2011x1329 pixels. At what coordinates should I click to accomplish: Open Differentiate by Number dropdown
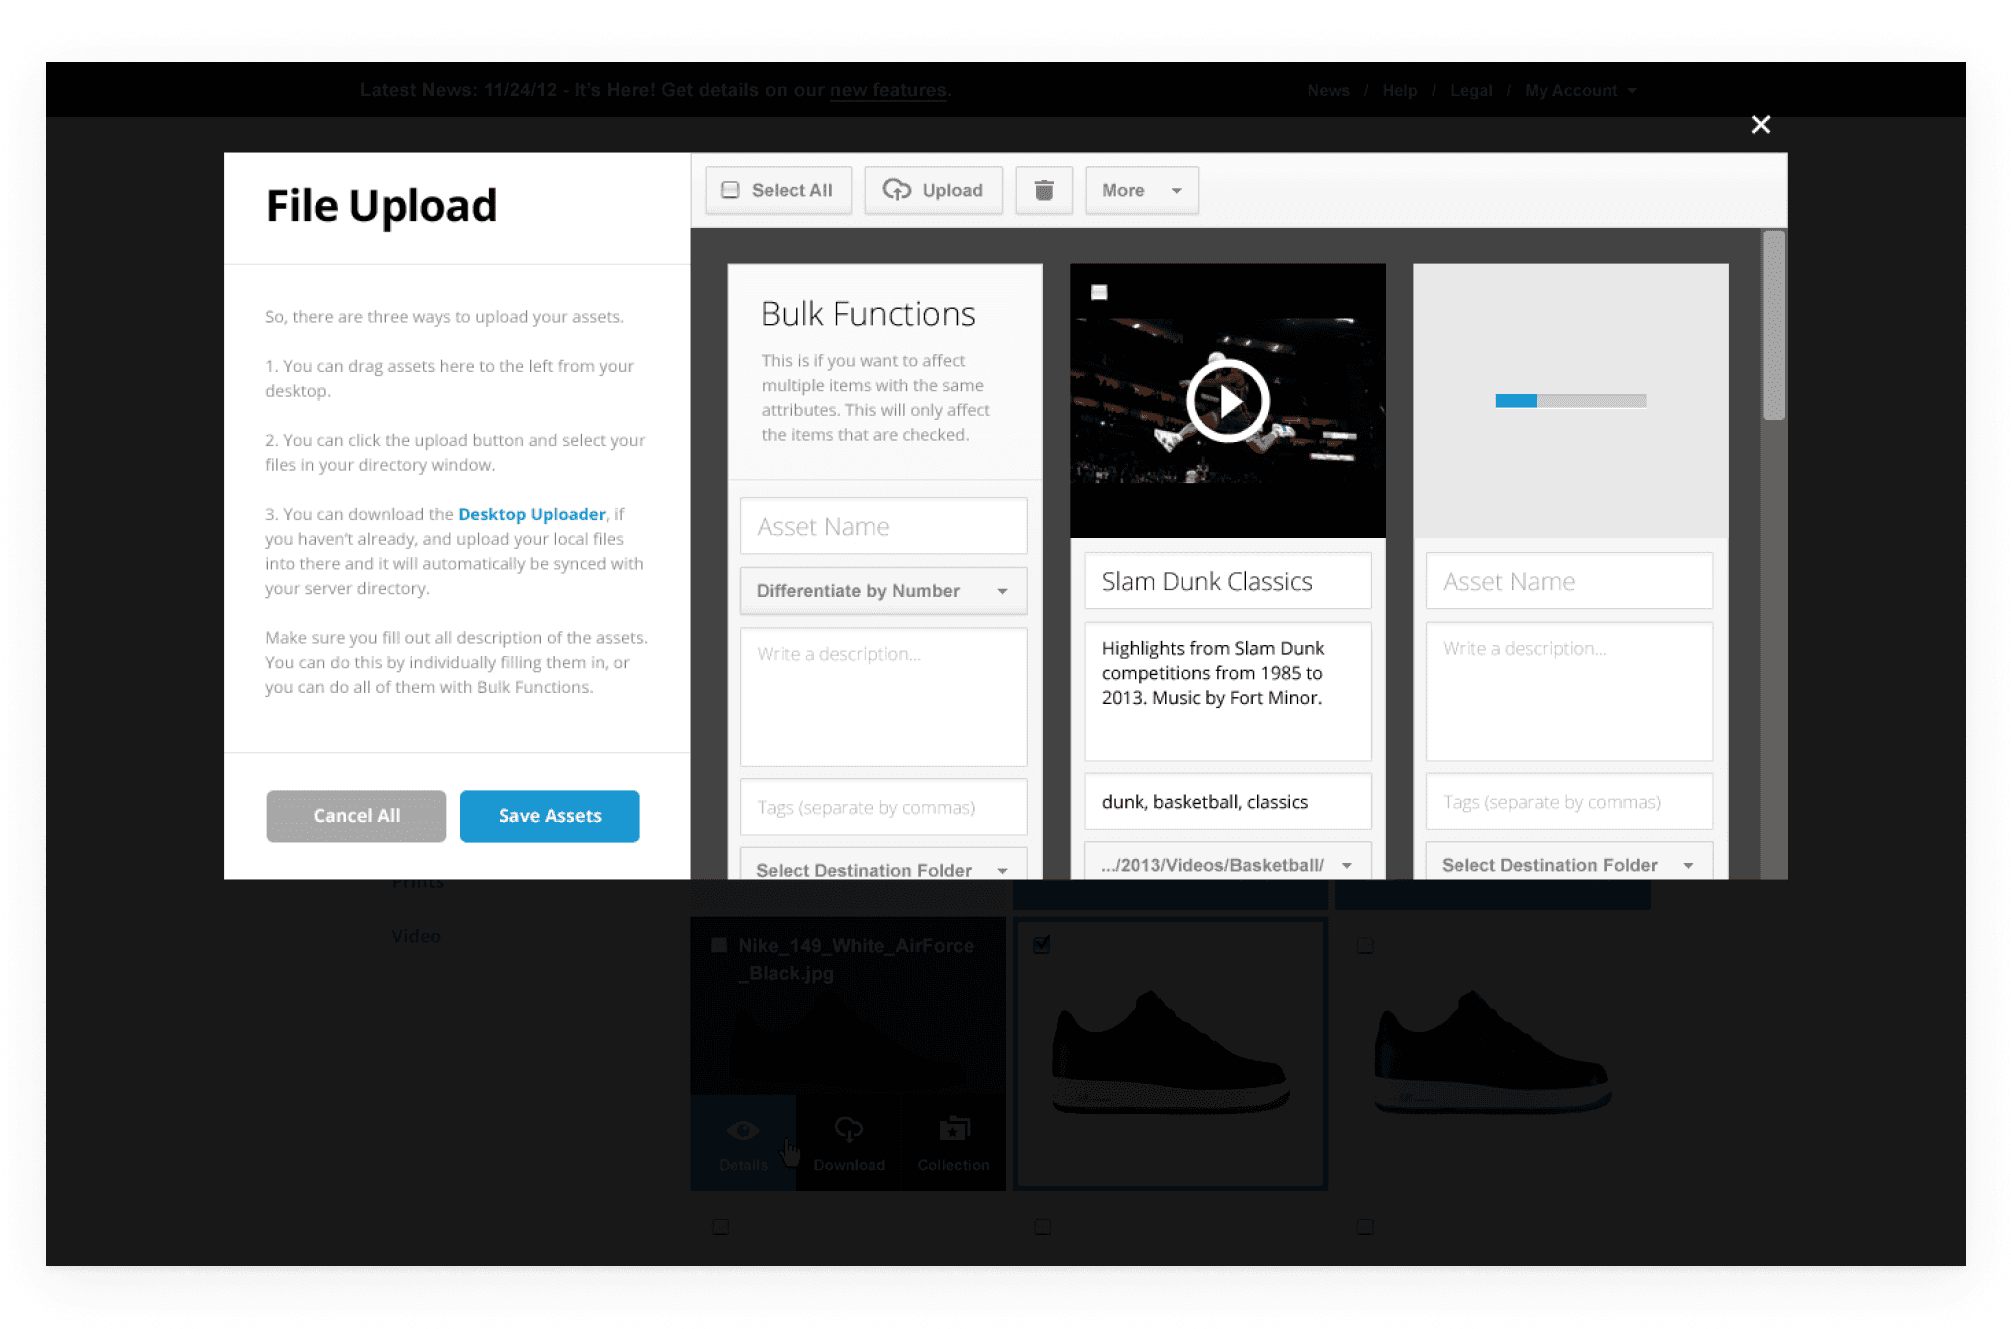883,591
